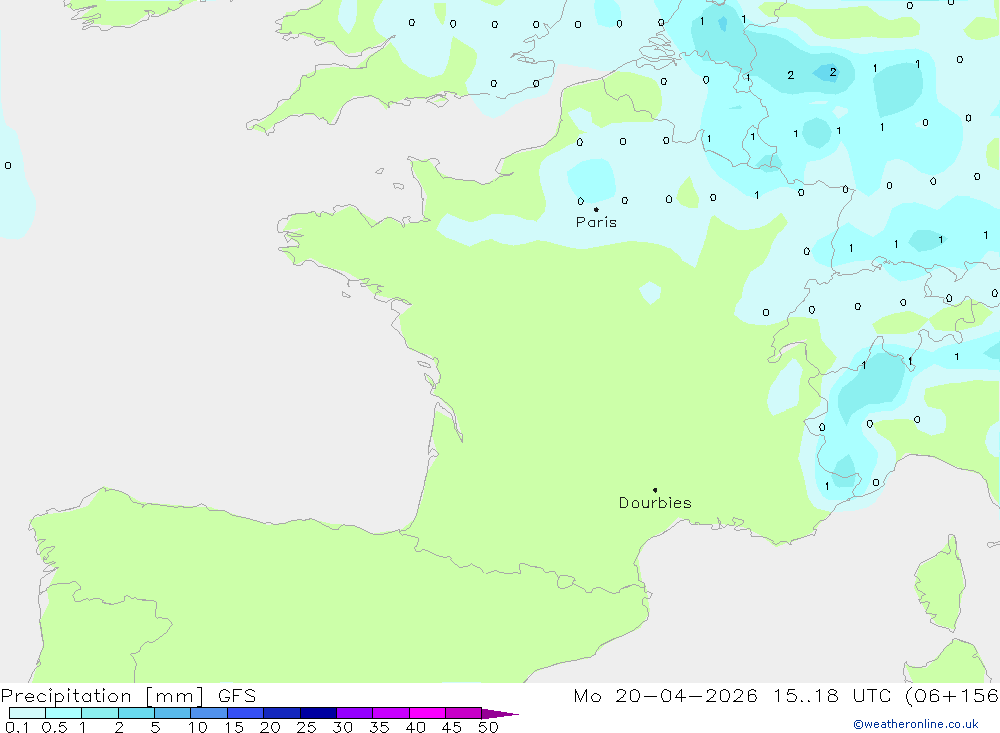Pick the 40–45 mm legend color
Image resolution: width=1000 pixels, height=733 pixels.
click(x=427, y=713)
